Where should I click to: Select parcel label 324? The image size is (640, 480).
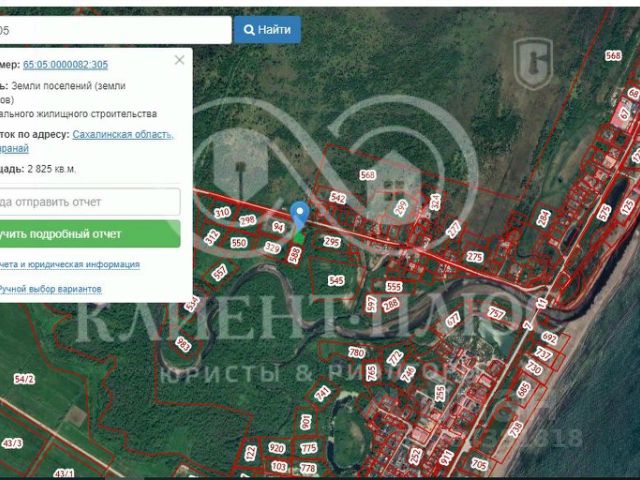[x=436, y=202]
